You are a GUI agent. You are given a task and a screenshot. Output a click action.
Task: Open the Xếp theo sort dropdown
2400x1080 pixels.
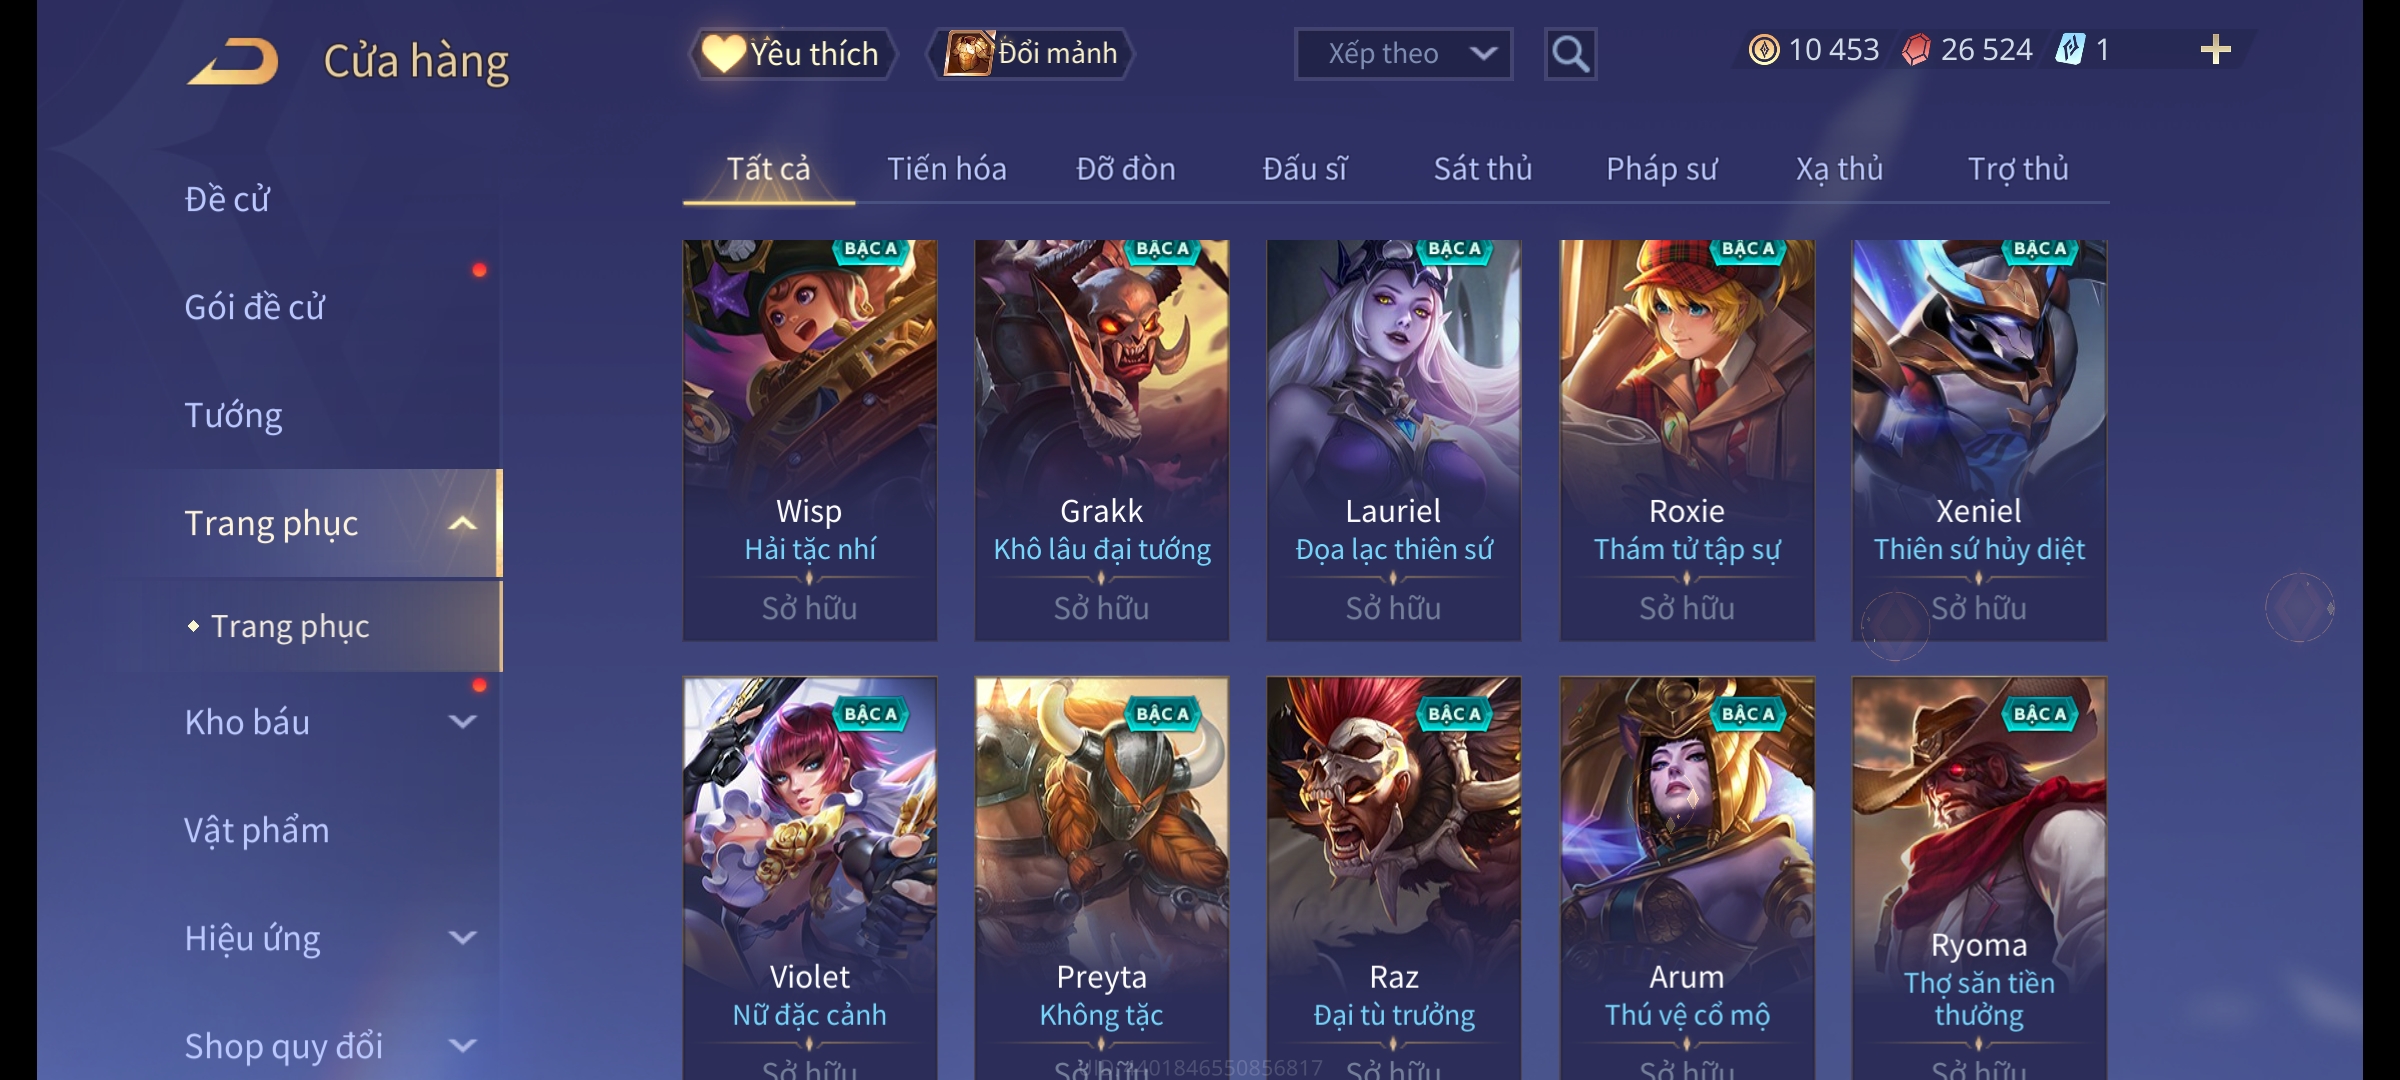[1403, 54]
